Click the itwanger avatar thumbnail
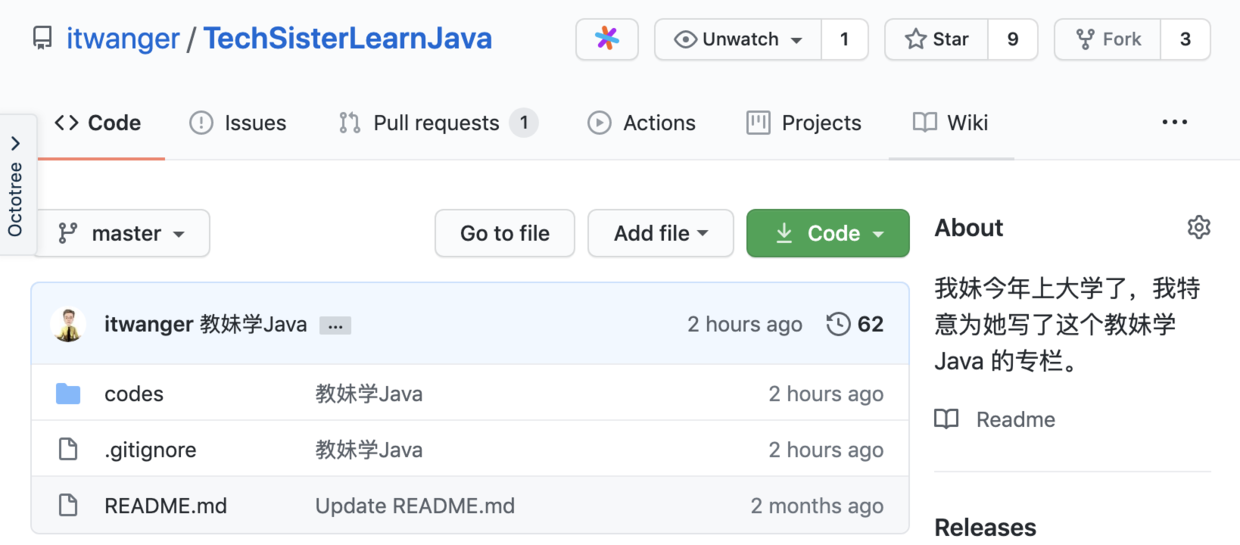Viewport: 1240px width, 545px height. click(69, 324)
